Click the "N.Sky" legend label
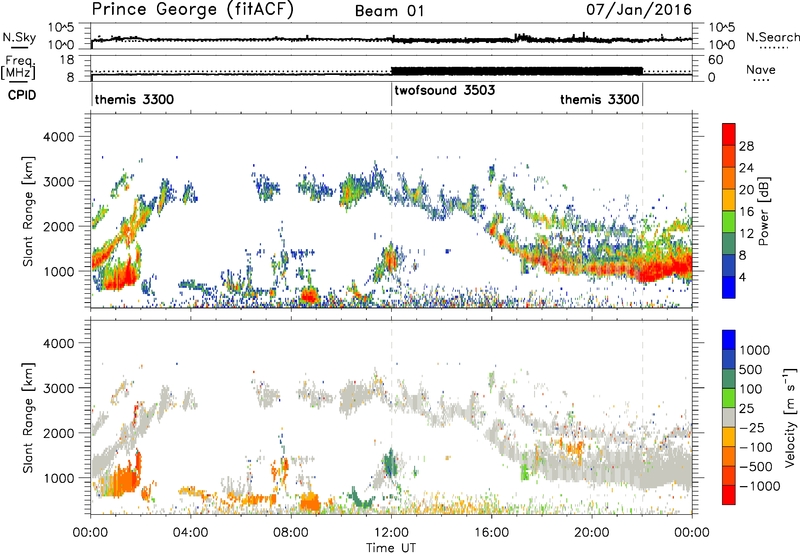 click(19, 37)
